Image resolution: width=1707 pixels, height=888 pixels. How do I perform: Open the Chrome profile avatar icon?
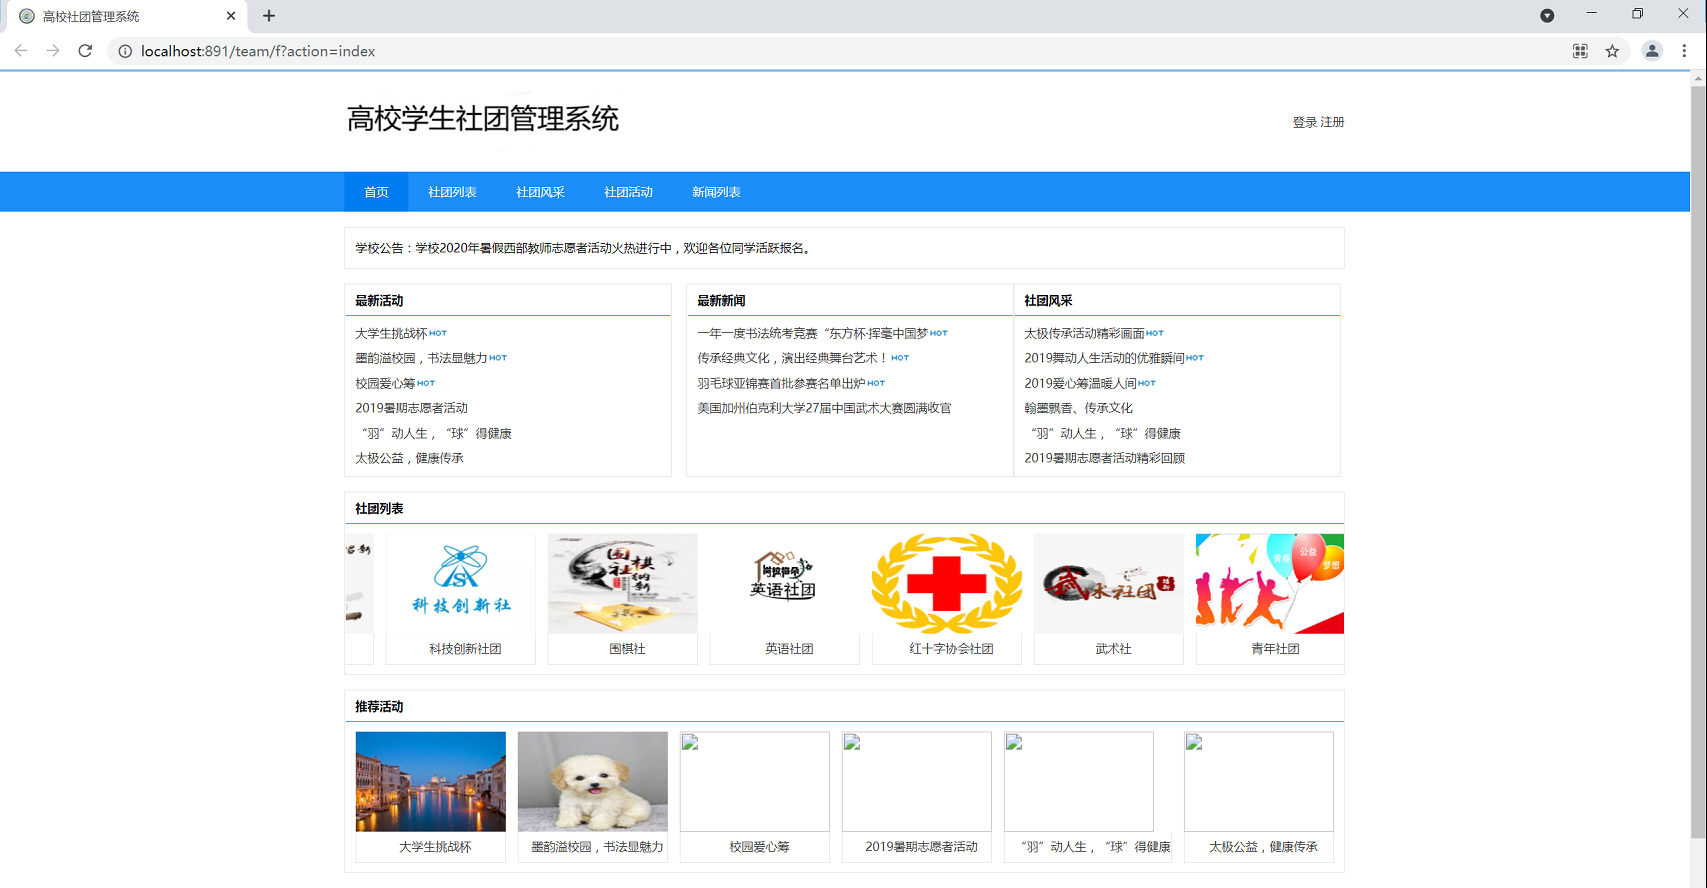(x=1652, y=51)
